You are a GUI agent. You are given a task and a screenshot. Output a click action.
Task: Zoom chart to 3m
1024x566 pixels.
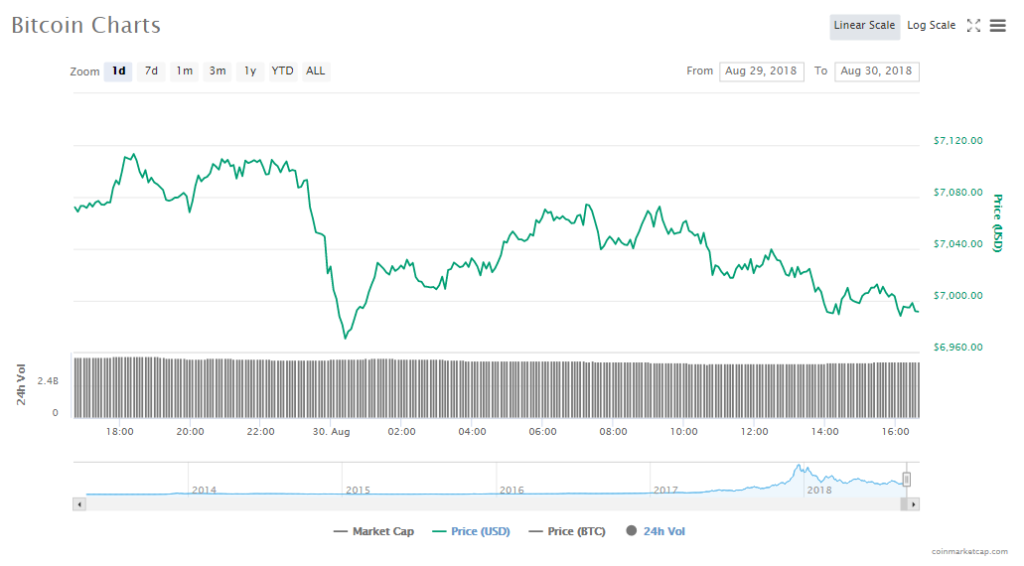pos(217,71)
